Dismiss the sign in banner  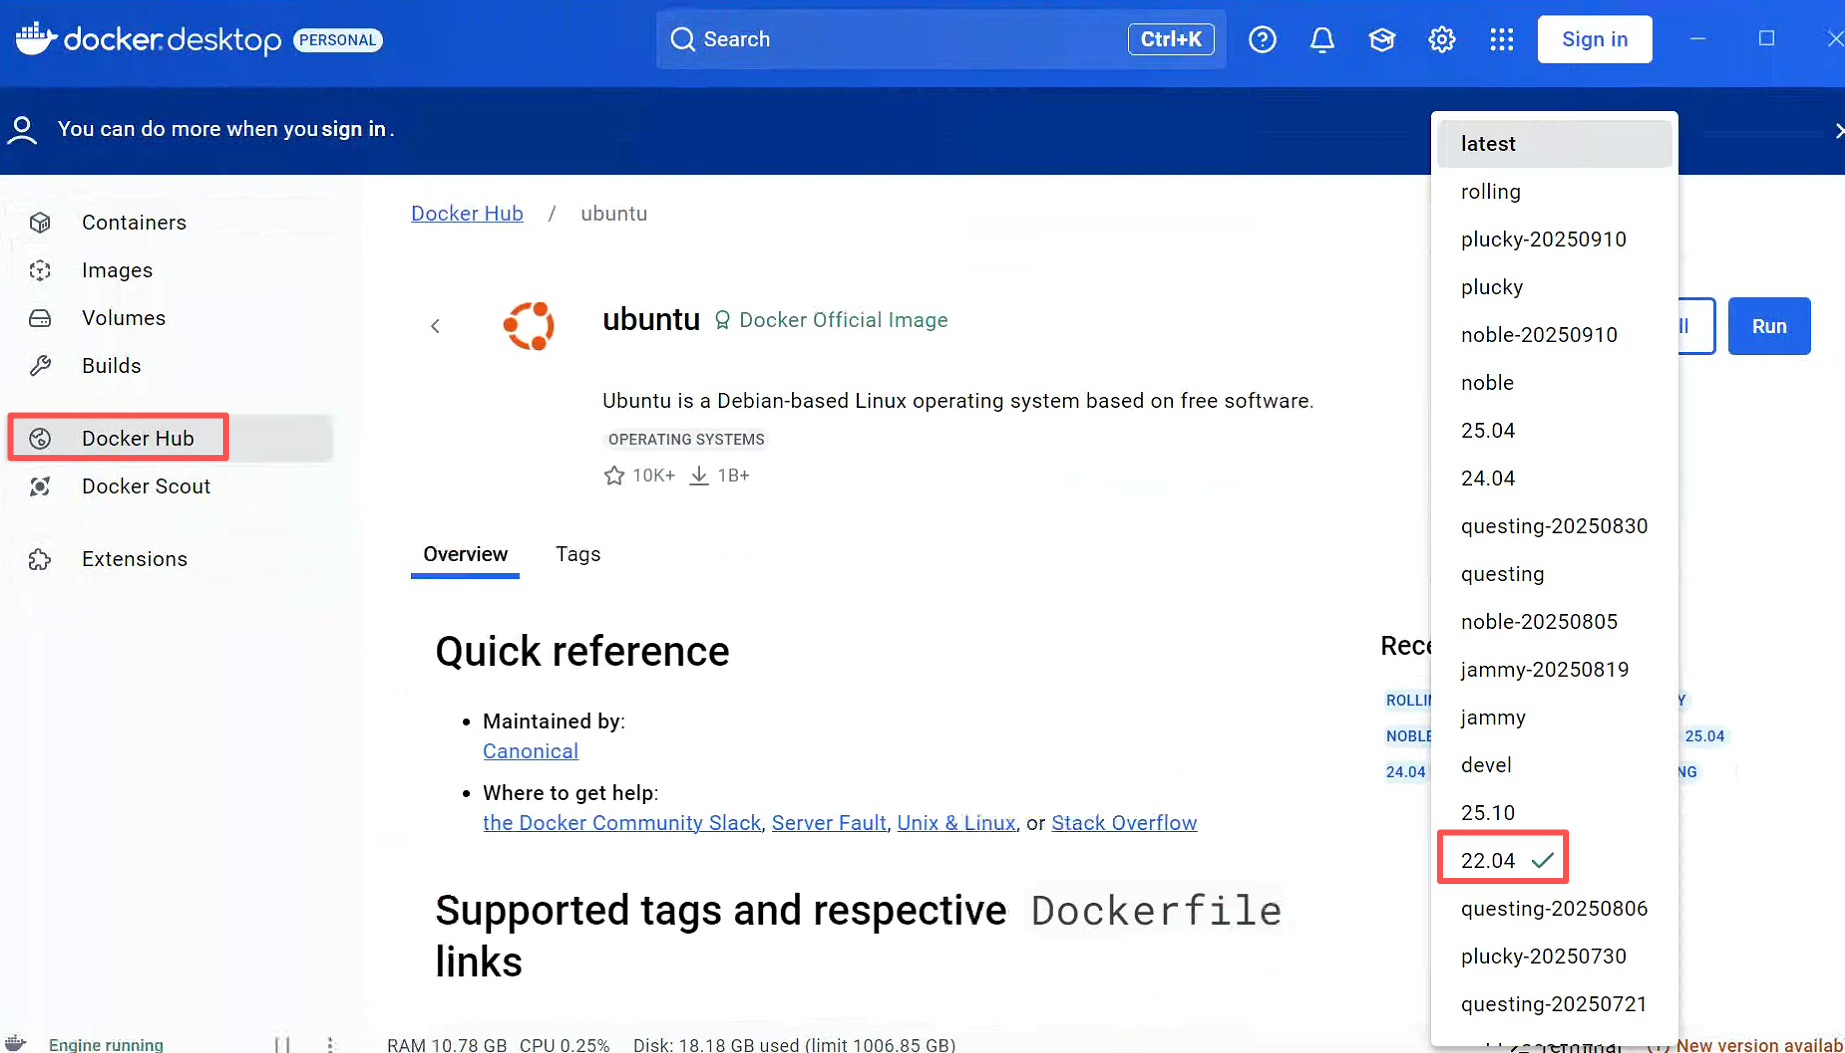(x=1838, y=130)
